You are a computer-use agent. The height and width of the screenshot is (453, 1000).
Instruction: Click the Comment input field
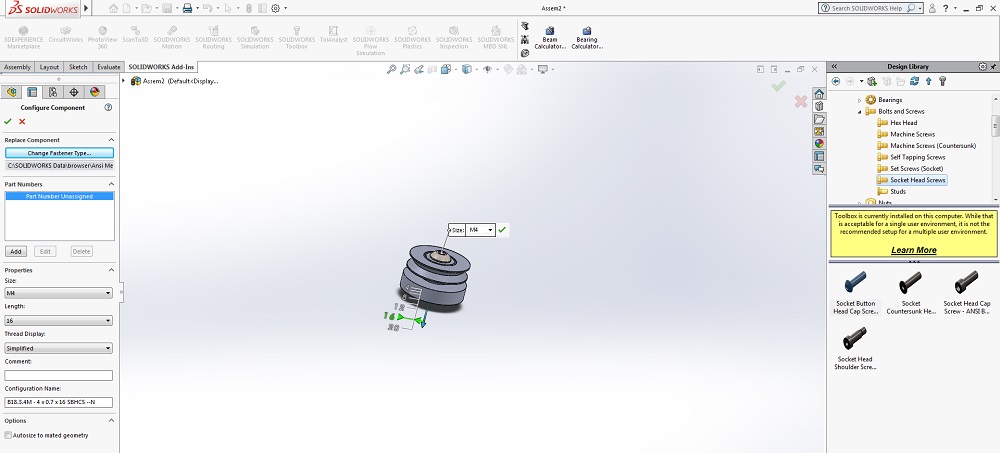point(58,375)
